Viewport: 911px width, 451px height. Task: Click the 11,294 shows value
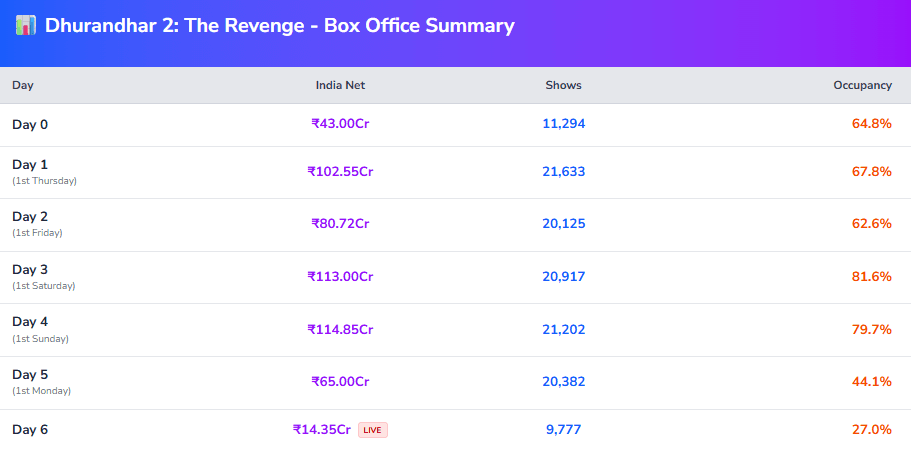(563, 125)
